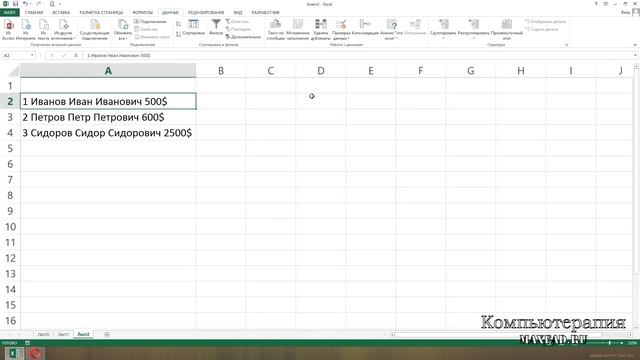Screen dimensions: 640x360
Task: Click the 'Консолидация' icon
Action: click(365, 28)
